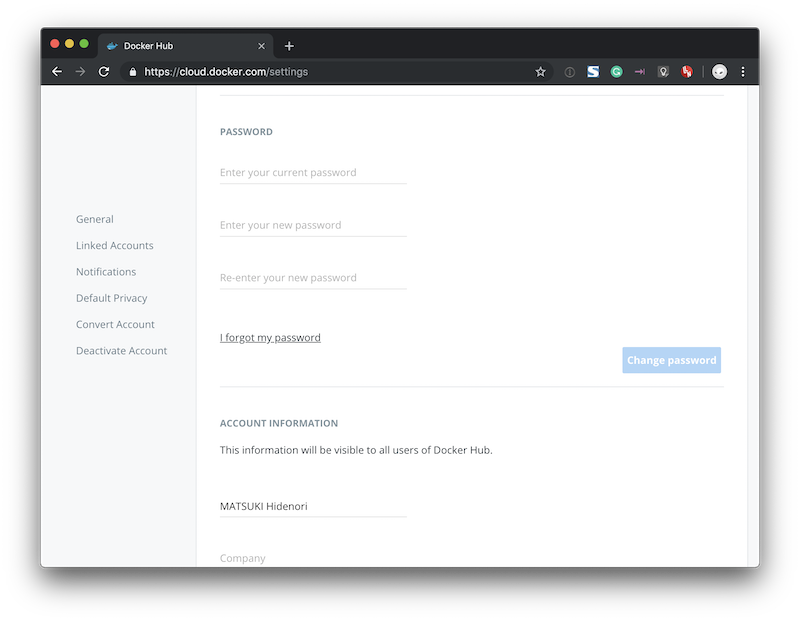The width and height of the screenshot is (800, 621).
Task: Reload the Docker Hub settings page
Action: point(104,72)
